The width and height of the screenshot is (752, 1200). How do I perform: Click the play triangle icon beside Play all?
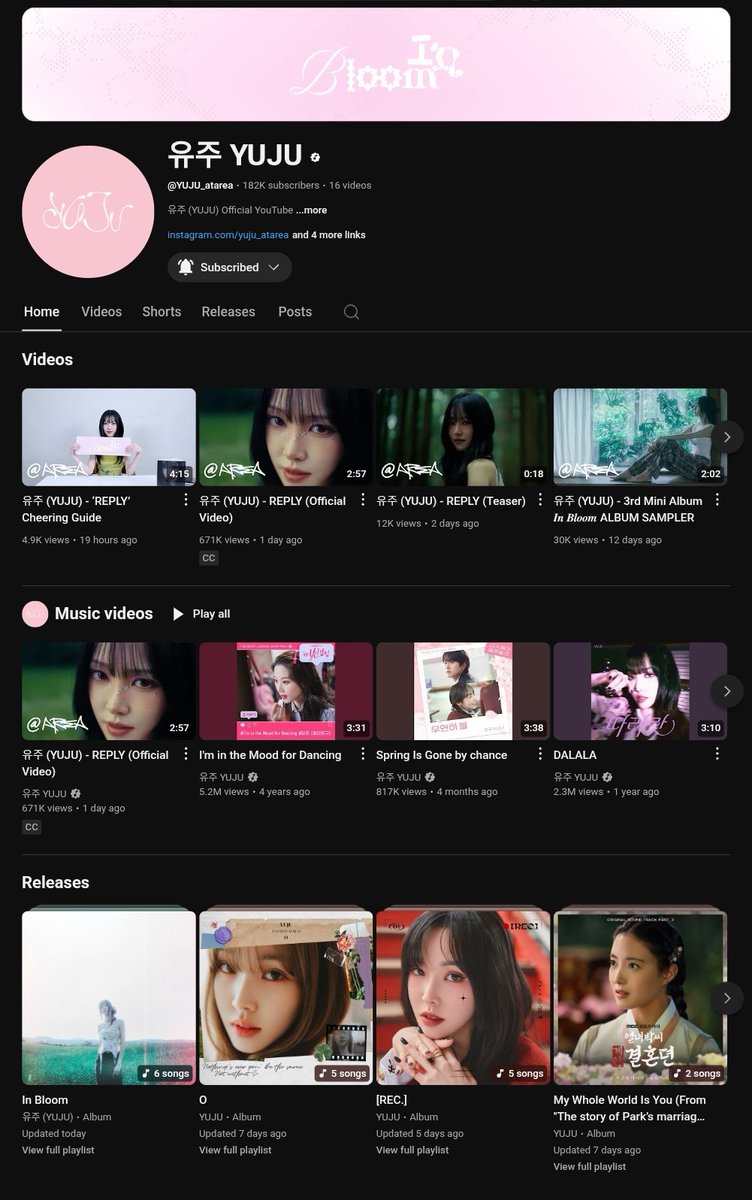point(178,614)
